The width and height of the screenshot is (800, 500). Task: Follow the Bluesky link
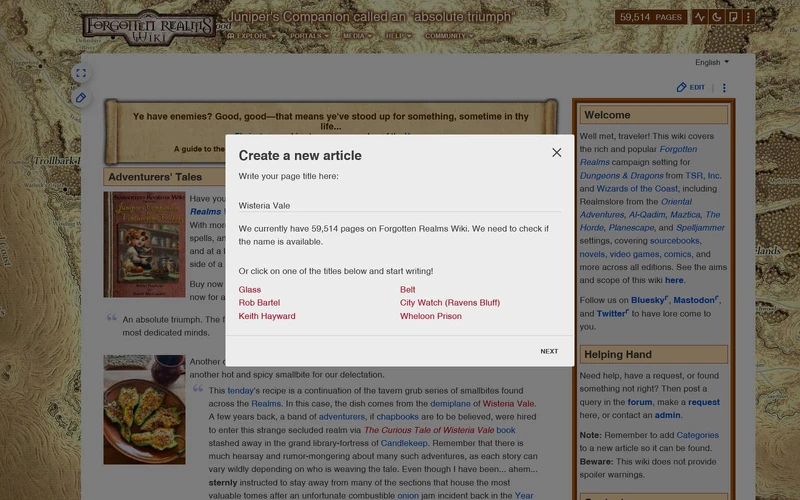(x=649, y=300)
